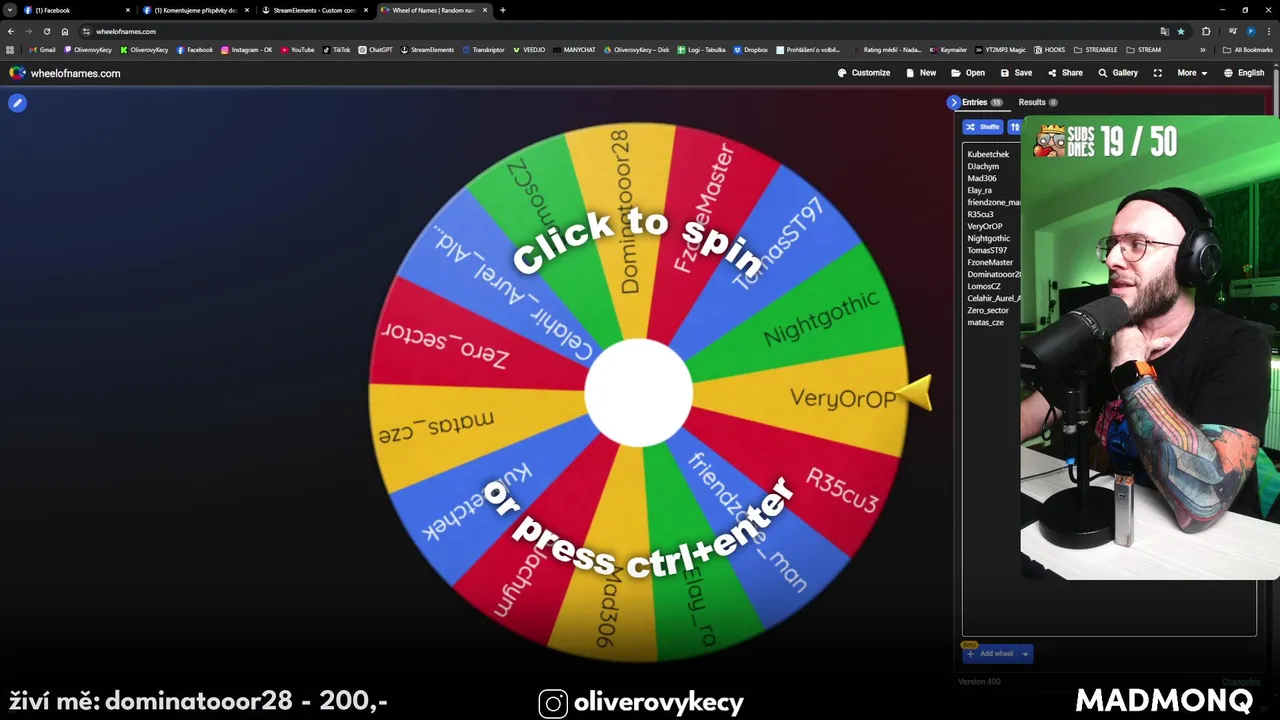Open the Keymailer bookmark
Image resolution: width=1280 pixels, height=720 pixels.
click(948, 49)
